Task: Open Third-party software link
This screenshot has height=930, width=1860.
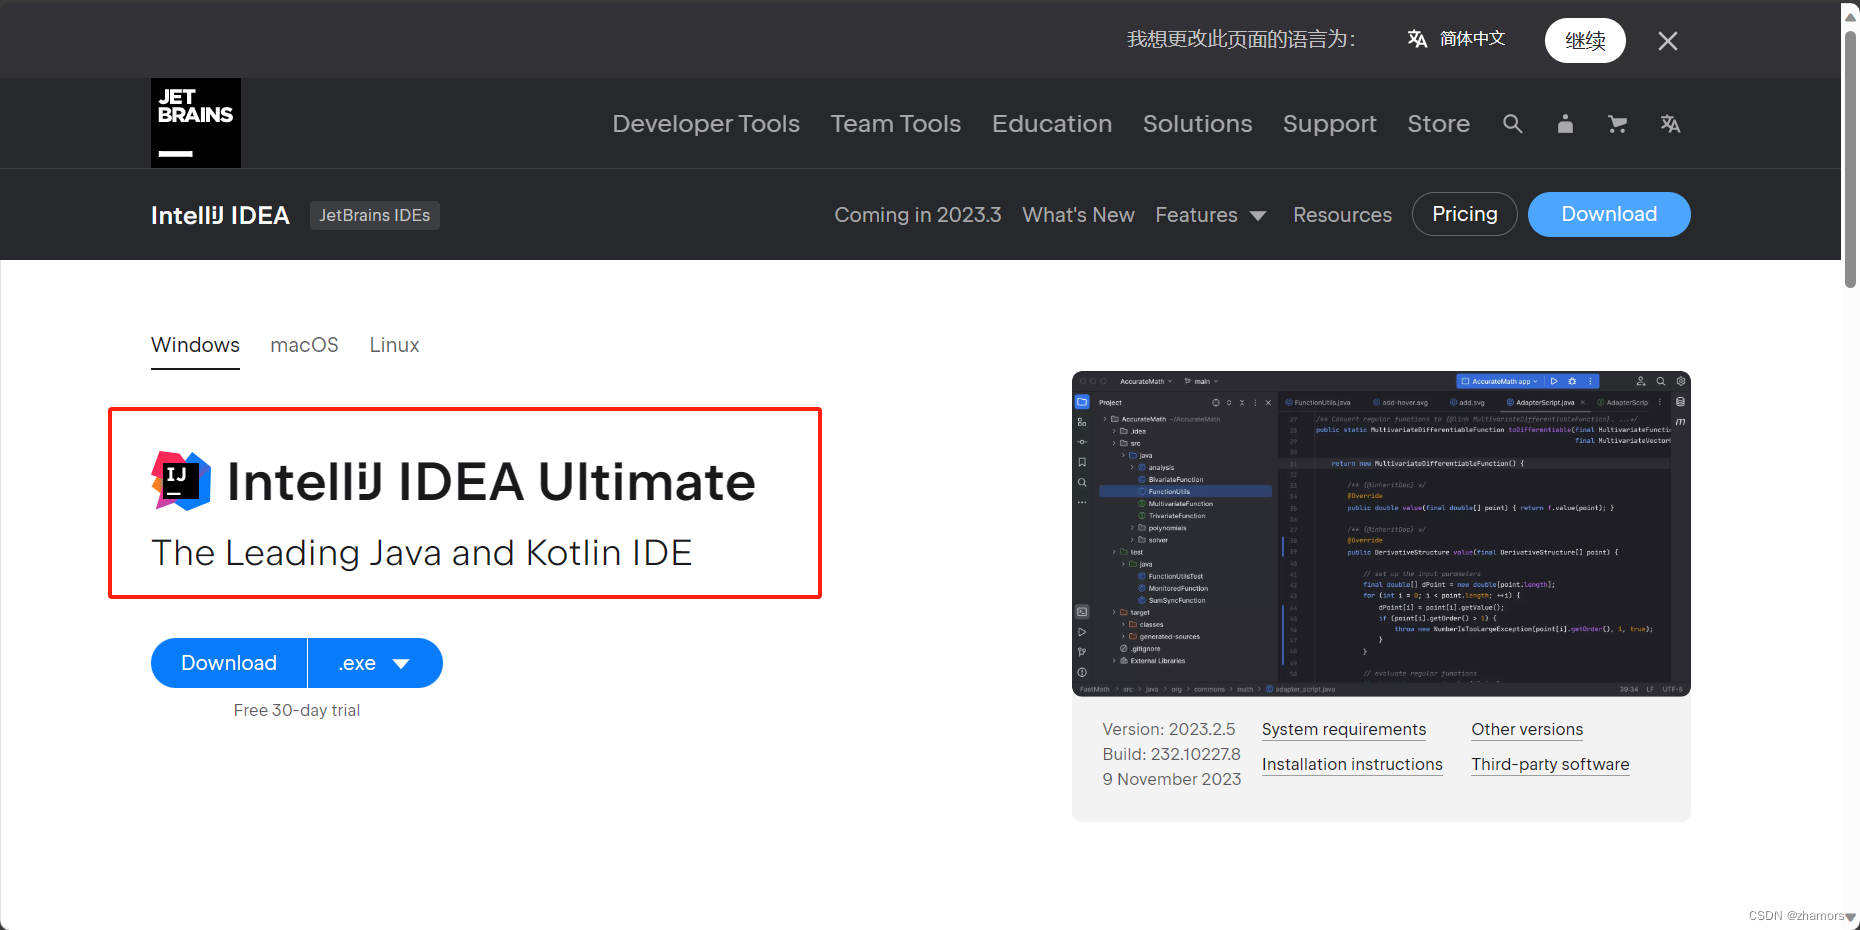Action: (x=1550, y=765)
